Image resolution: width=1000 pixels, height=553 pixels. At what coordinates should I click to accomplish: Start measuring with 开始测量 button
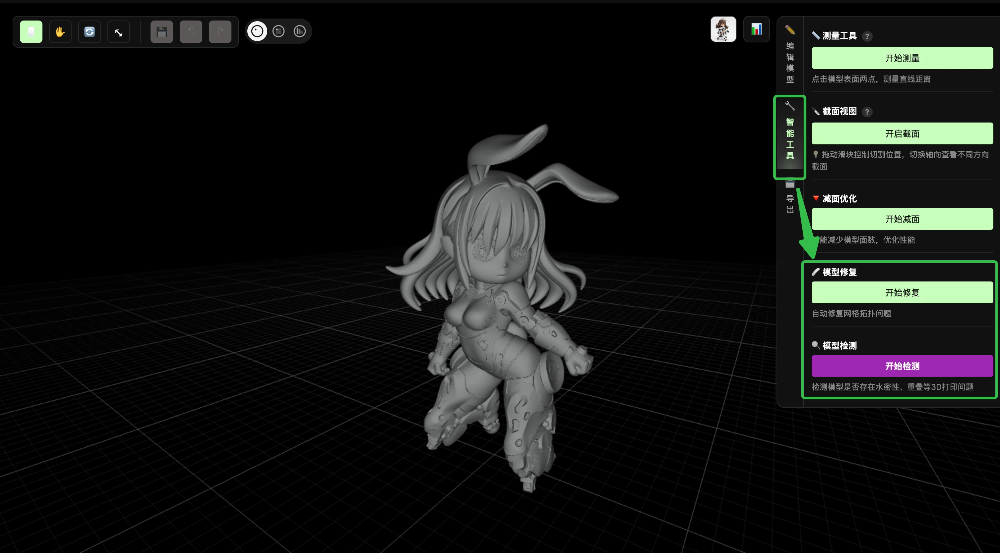click(902, 58)
